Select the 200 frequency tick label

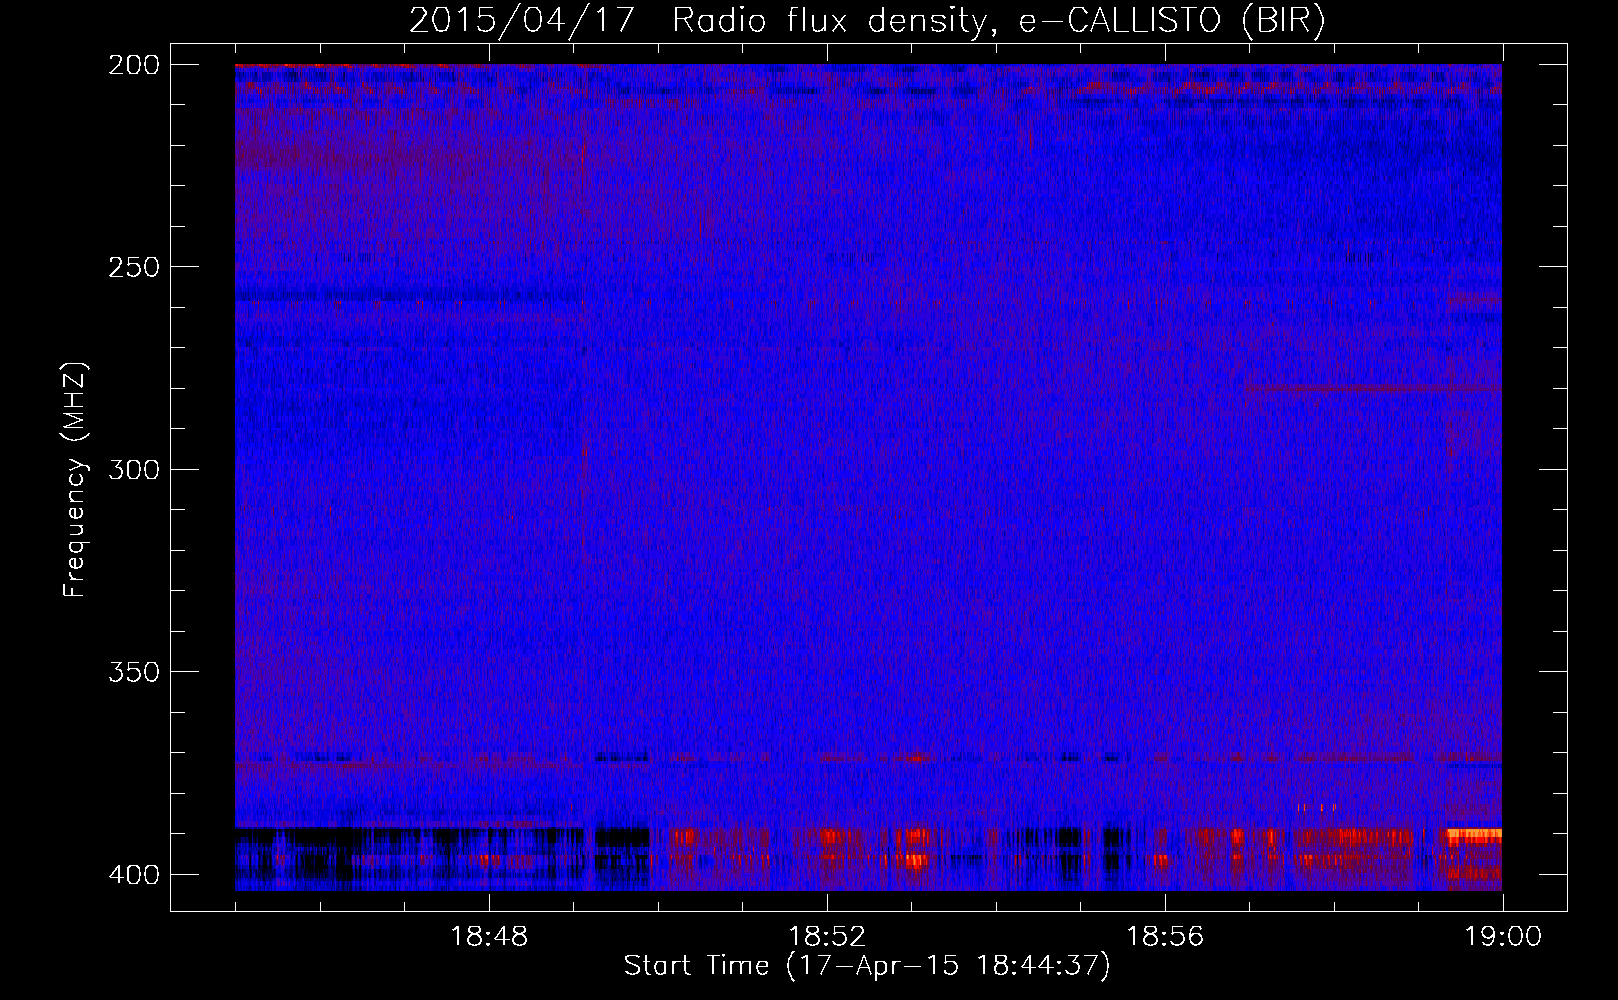click(133, 64)
